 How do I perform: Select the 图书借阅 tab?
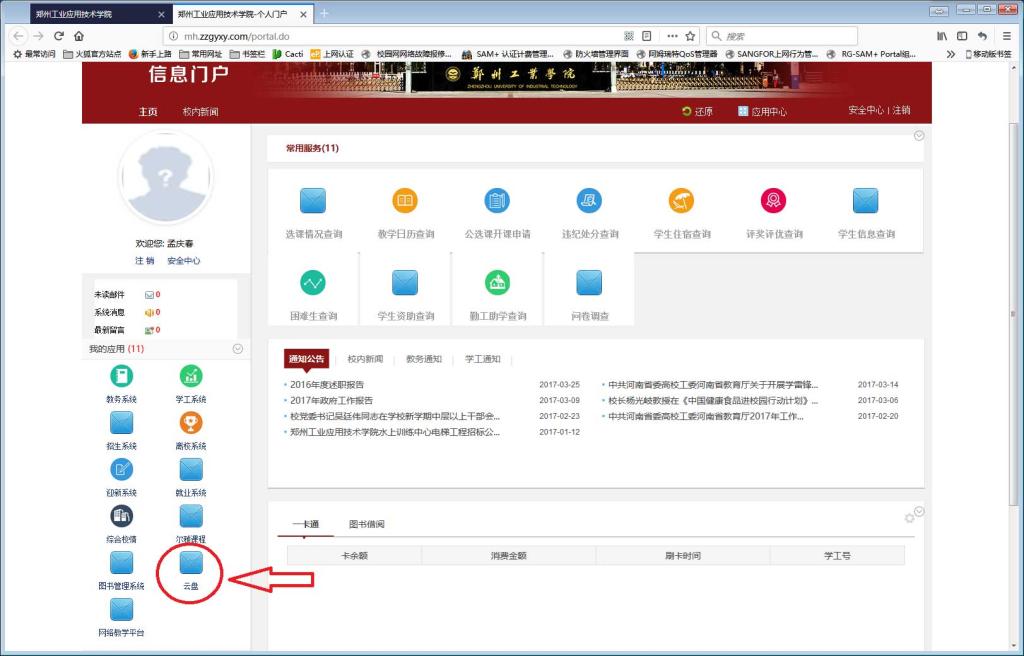(366, 524)
